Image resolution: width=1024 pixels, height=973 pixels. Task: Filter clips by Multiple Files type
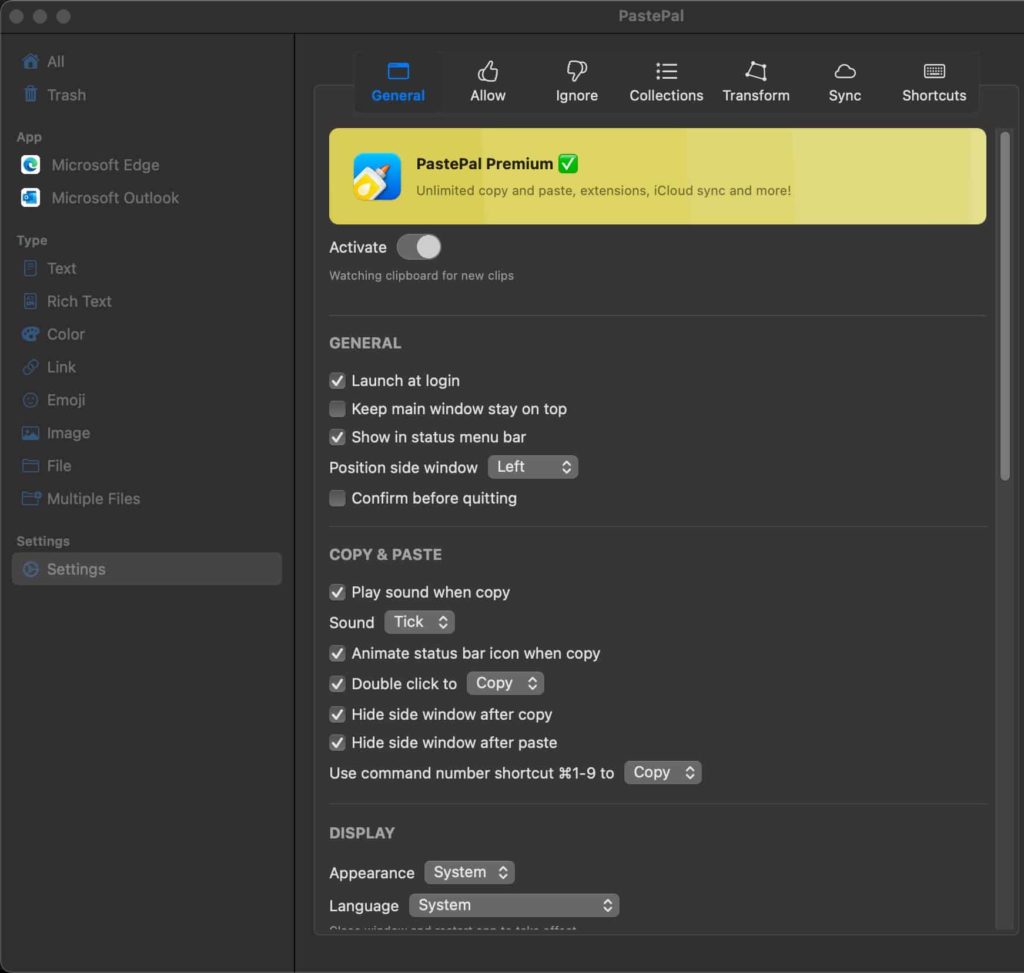pos(147,498)
